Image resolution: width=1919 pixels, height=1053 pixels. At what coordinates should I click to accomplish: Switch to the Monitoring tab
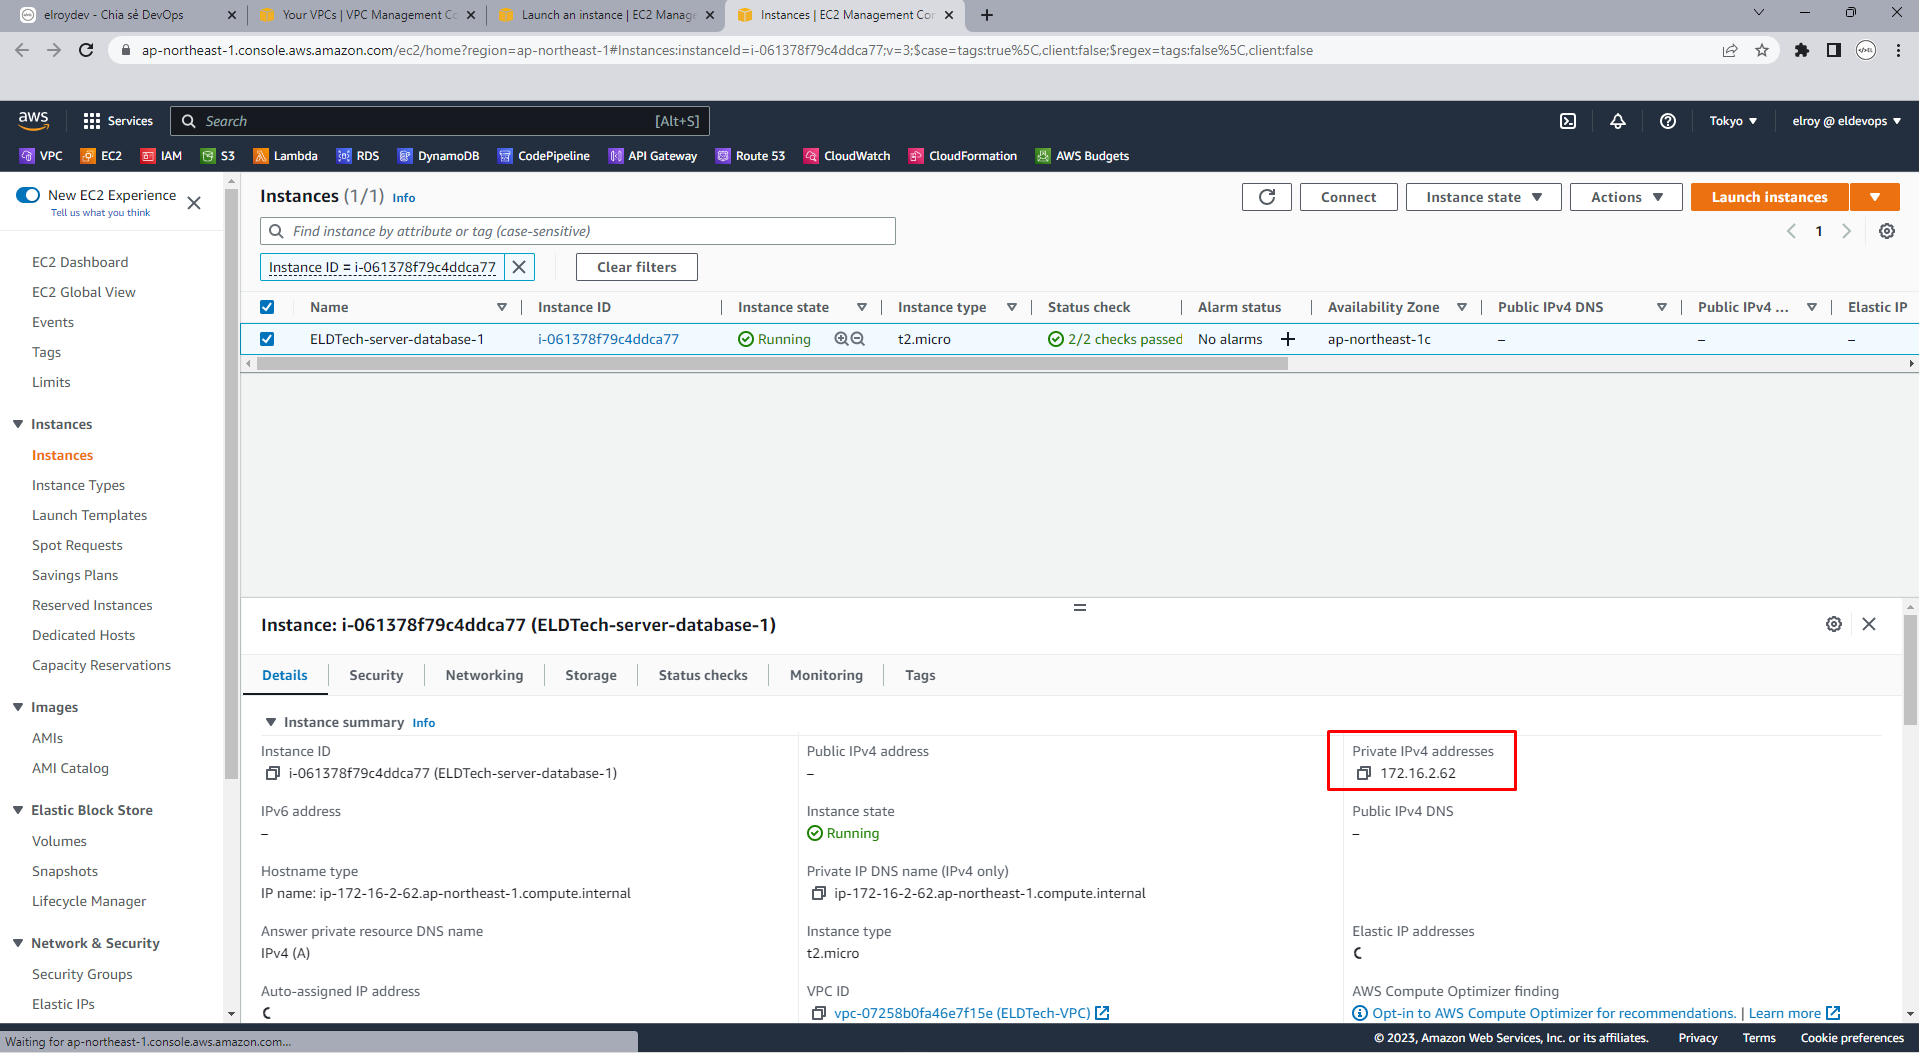826,675
